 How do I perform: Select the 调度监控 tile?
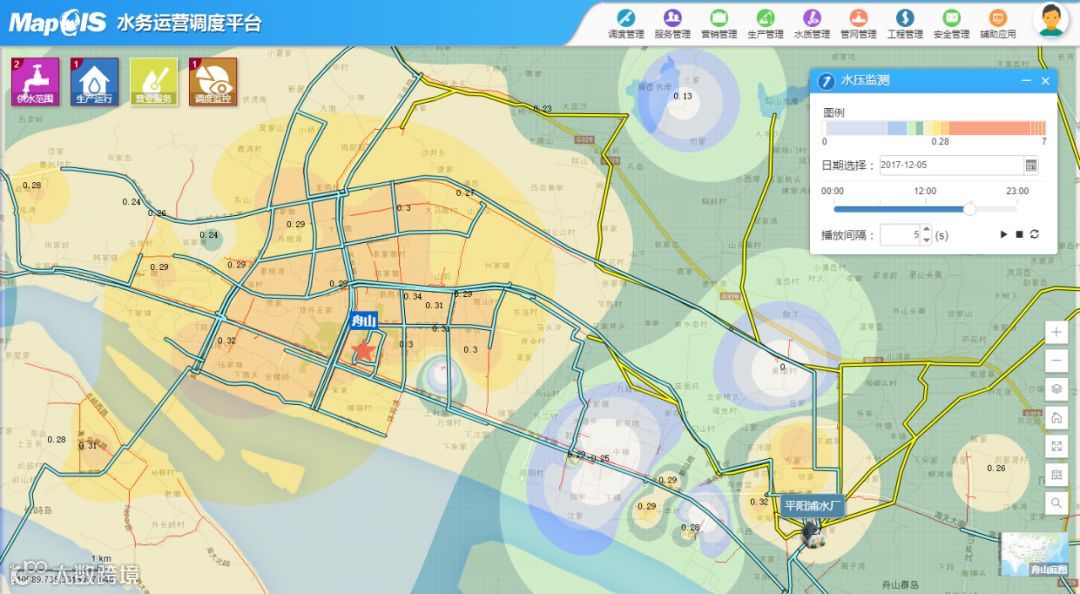(x=213, y=82)
